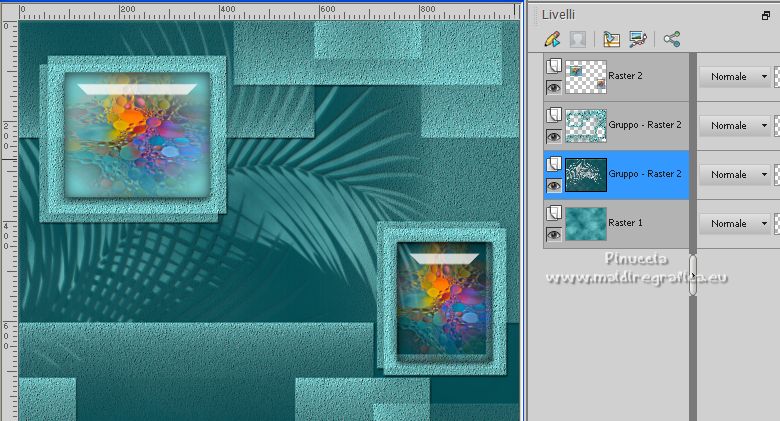Select the Raster 1 layer thumbnail
This screenshot has width=780, height=421.
[586, 224]
